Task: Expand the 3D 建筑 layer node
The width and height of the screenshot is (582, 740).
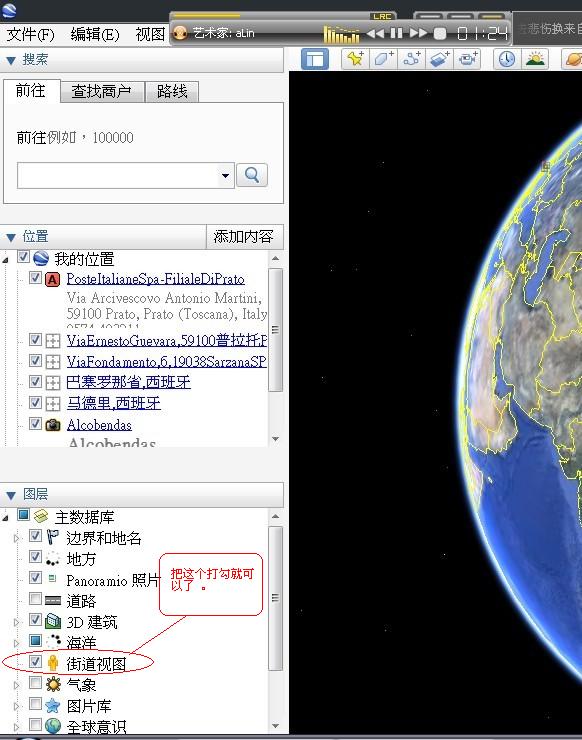Action: point(17,622)
